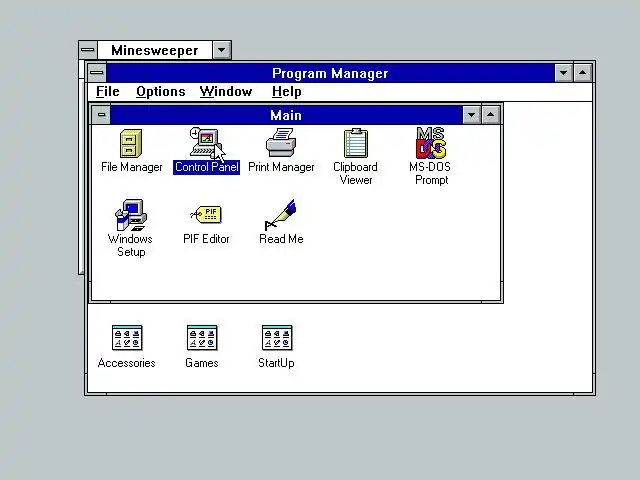
Task: Click the Minesweeper title bar
Action: pos(155,50)
